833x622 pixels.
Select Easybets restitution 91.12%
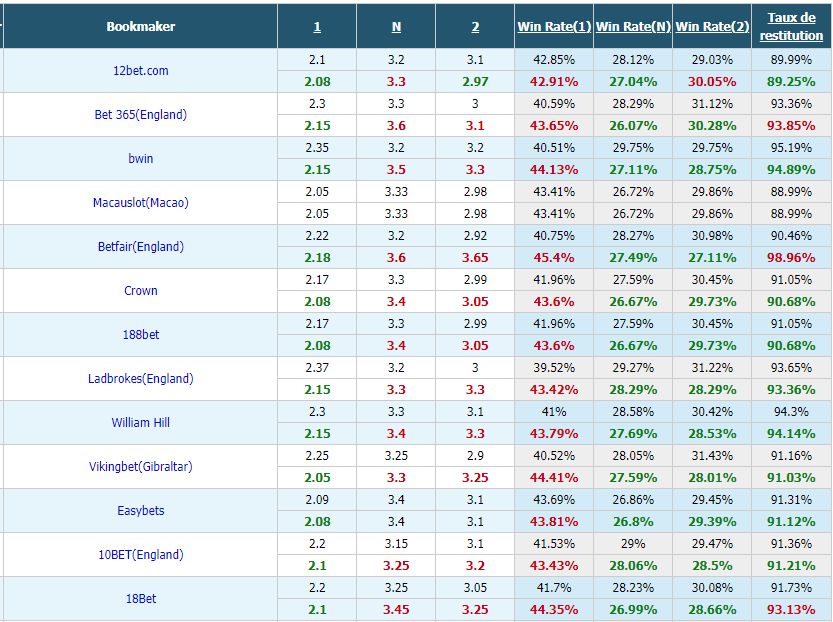coord(792,522)
